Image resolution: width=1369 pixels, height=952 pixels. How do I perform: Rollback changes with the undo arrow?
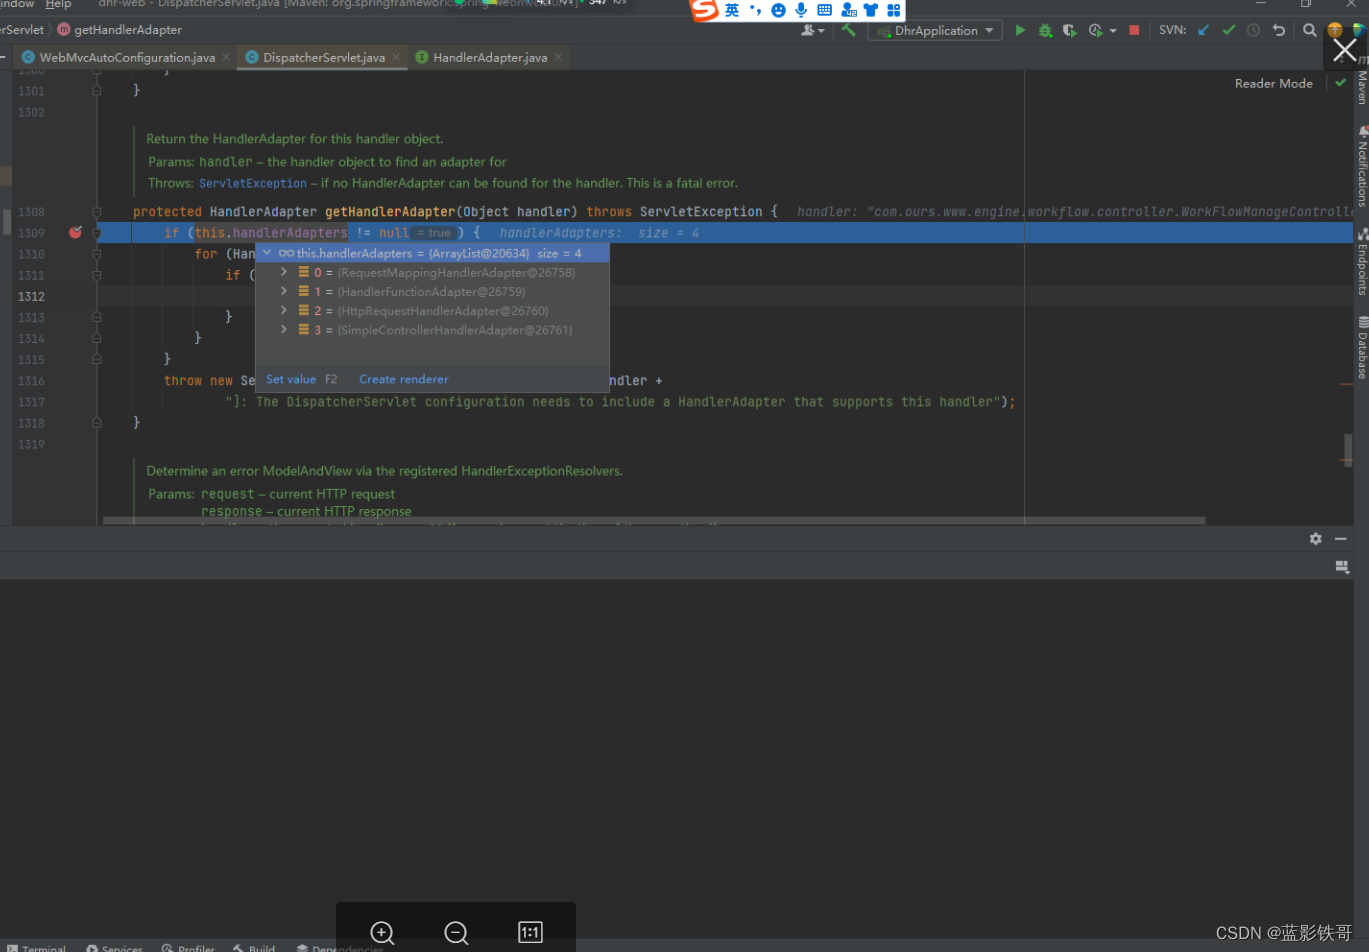1278,30
